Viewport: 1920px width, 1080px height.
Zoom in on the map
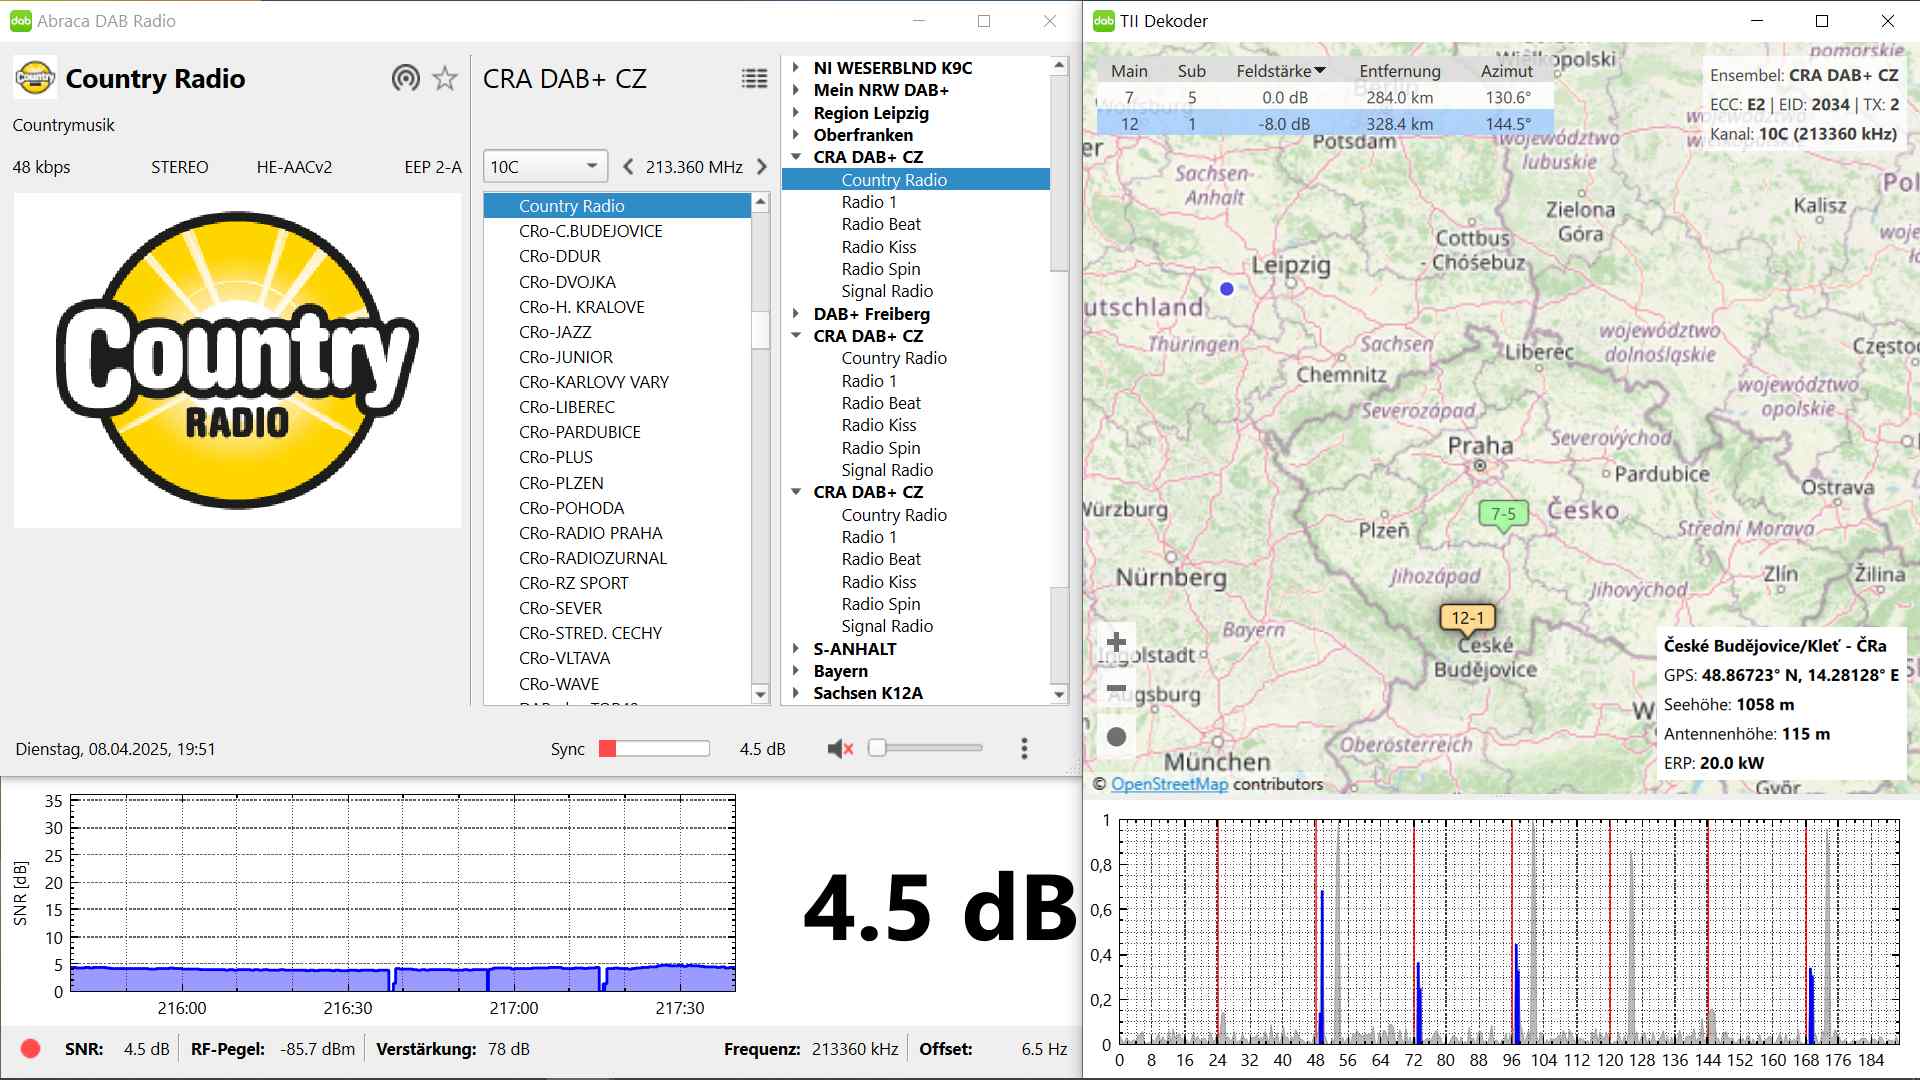pos(1117,642)
